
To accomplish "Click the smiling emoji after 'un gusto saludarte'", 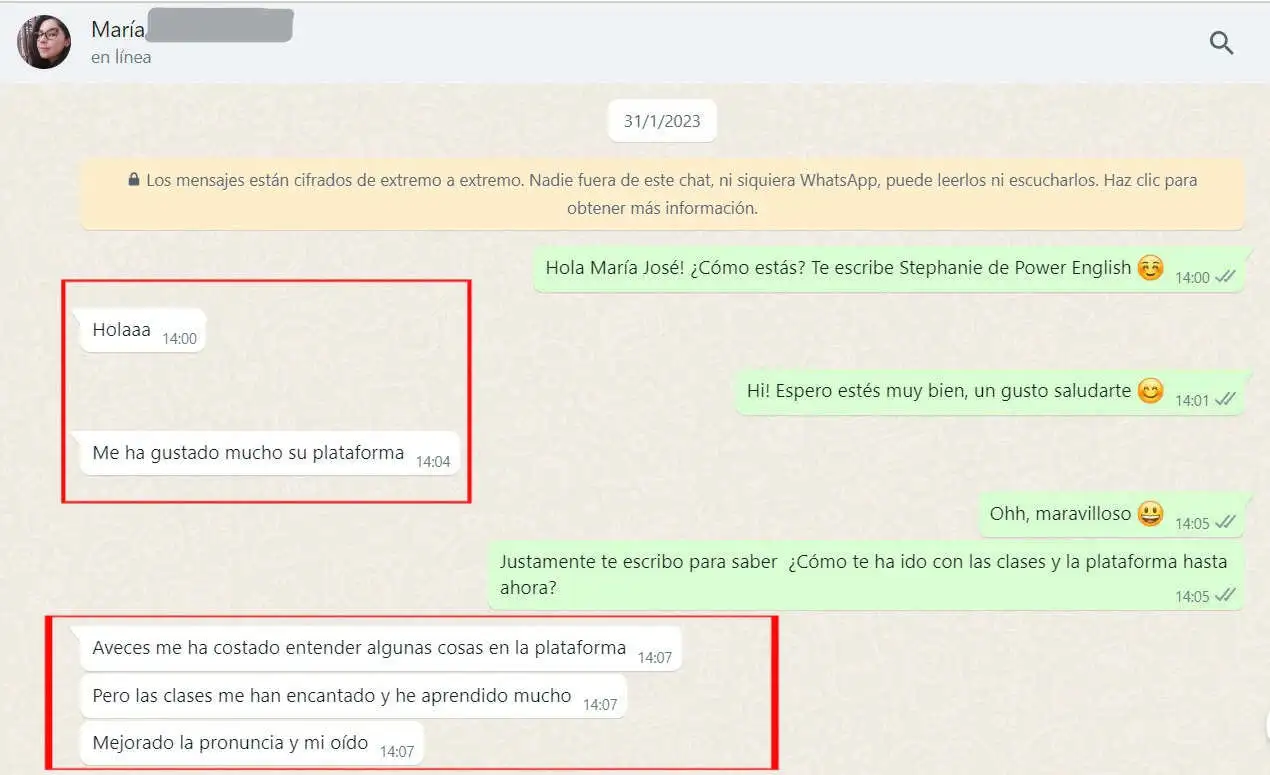I will click(1151, 391).
